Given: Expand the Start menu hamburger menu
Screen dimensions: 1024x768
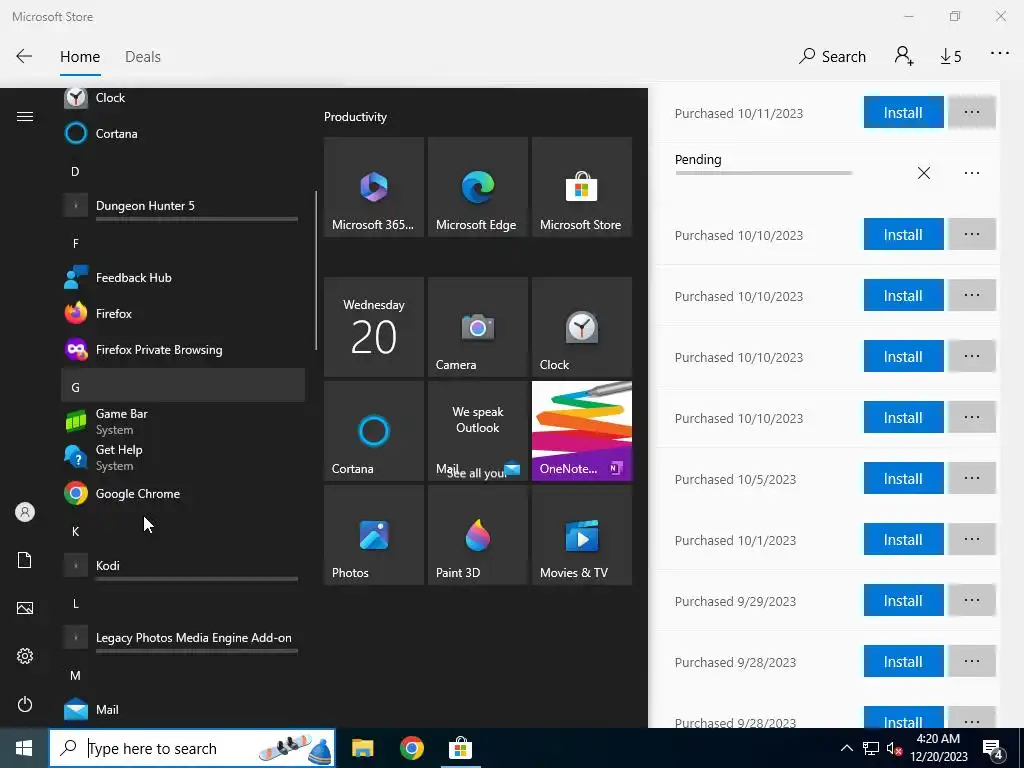Looking at the screenshot, I should (x=25, y=117).
